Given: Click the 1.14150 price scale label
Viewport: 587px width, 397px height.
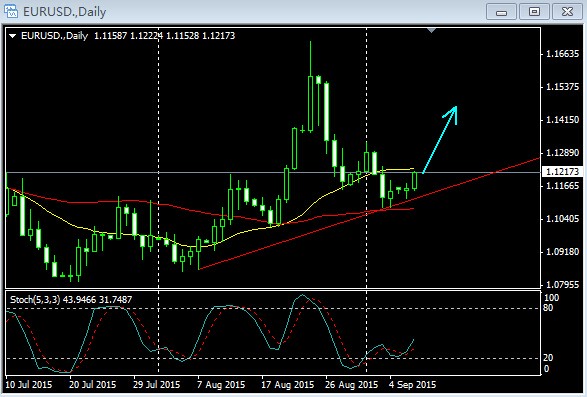Looking at the screenshot, I should click(x=562, y=120).
